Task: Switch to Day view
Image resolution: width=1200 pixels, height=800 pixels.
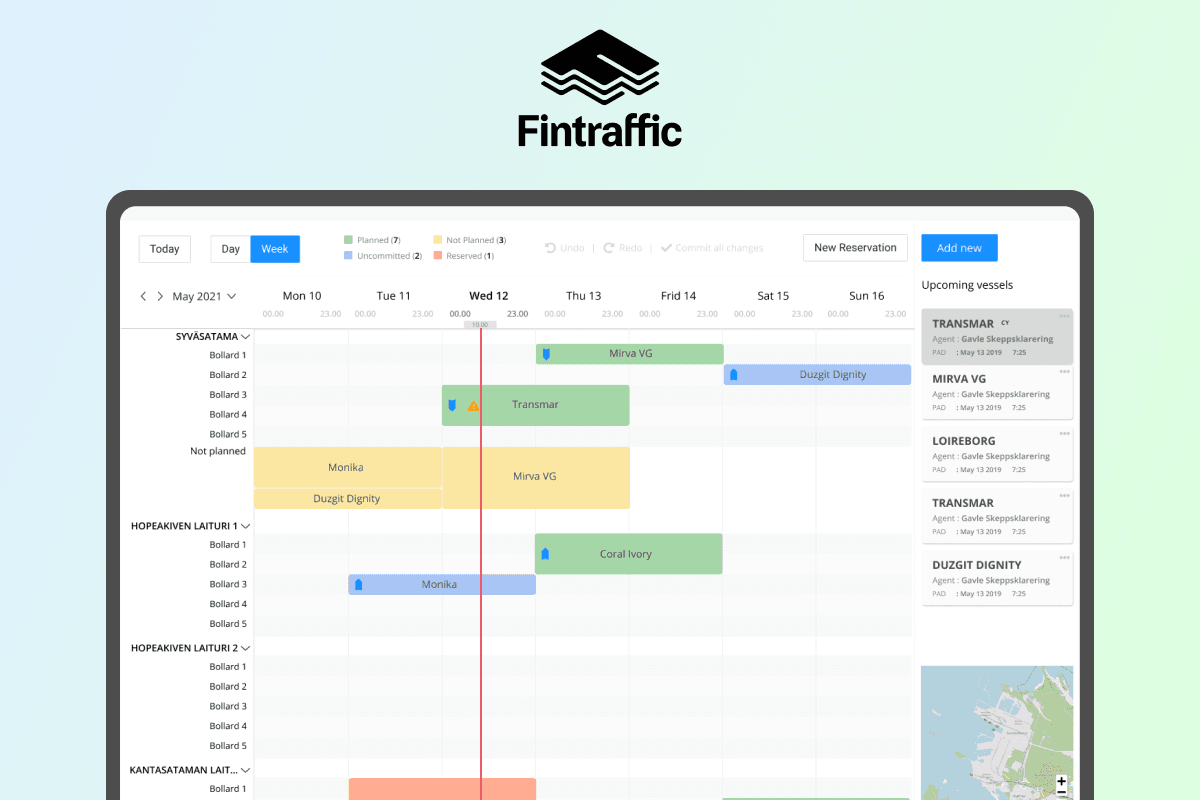Action: click(x=231, y=249)
